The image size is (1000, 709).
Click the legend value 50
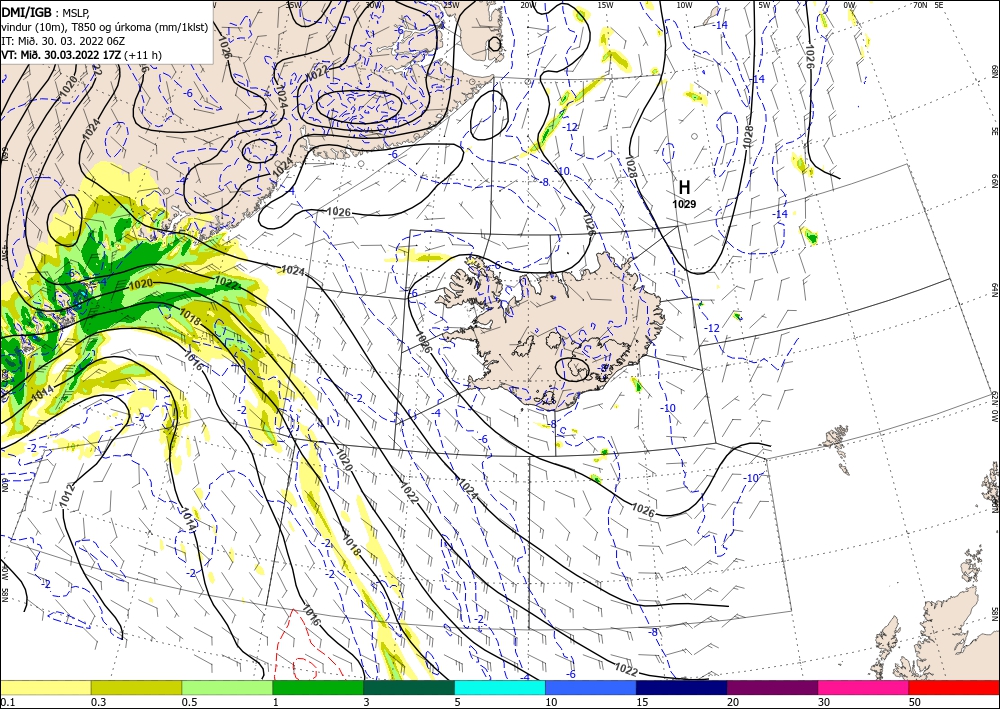click(x=915, y=702)
